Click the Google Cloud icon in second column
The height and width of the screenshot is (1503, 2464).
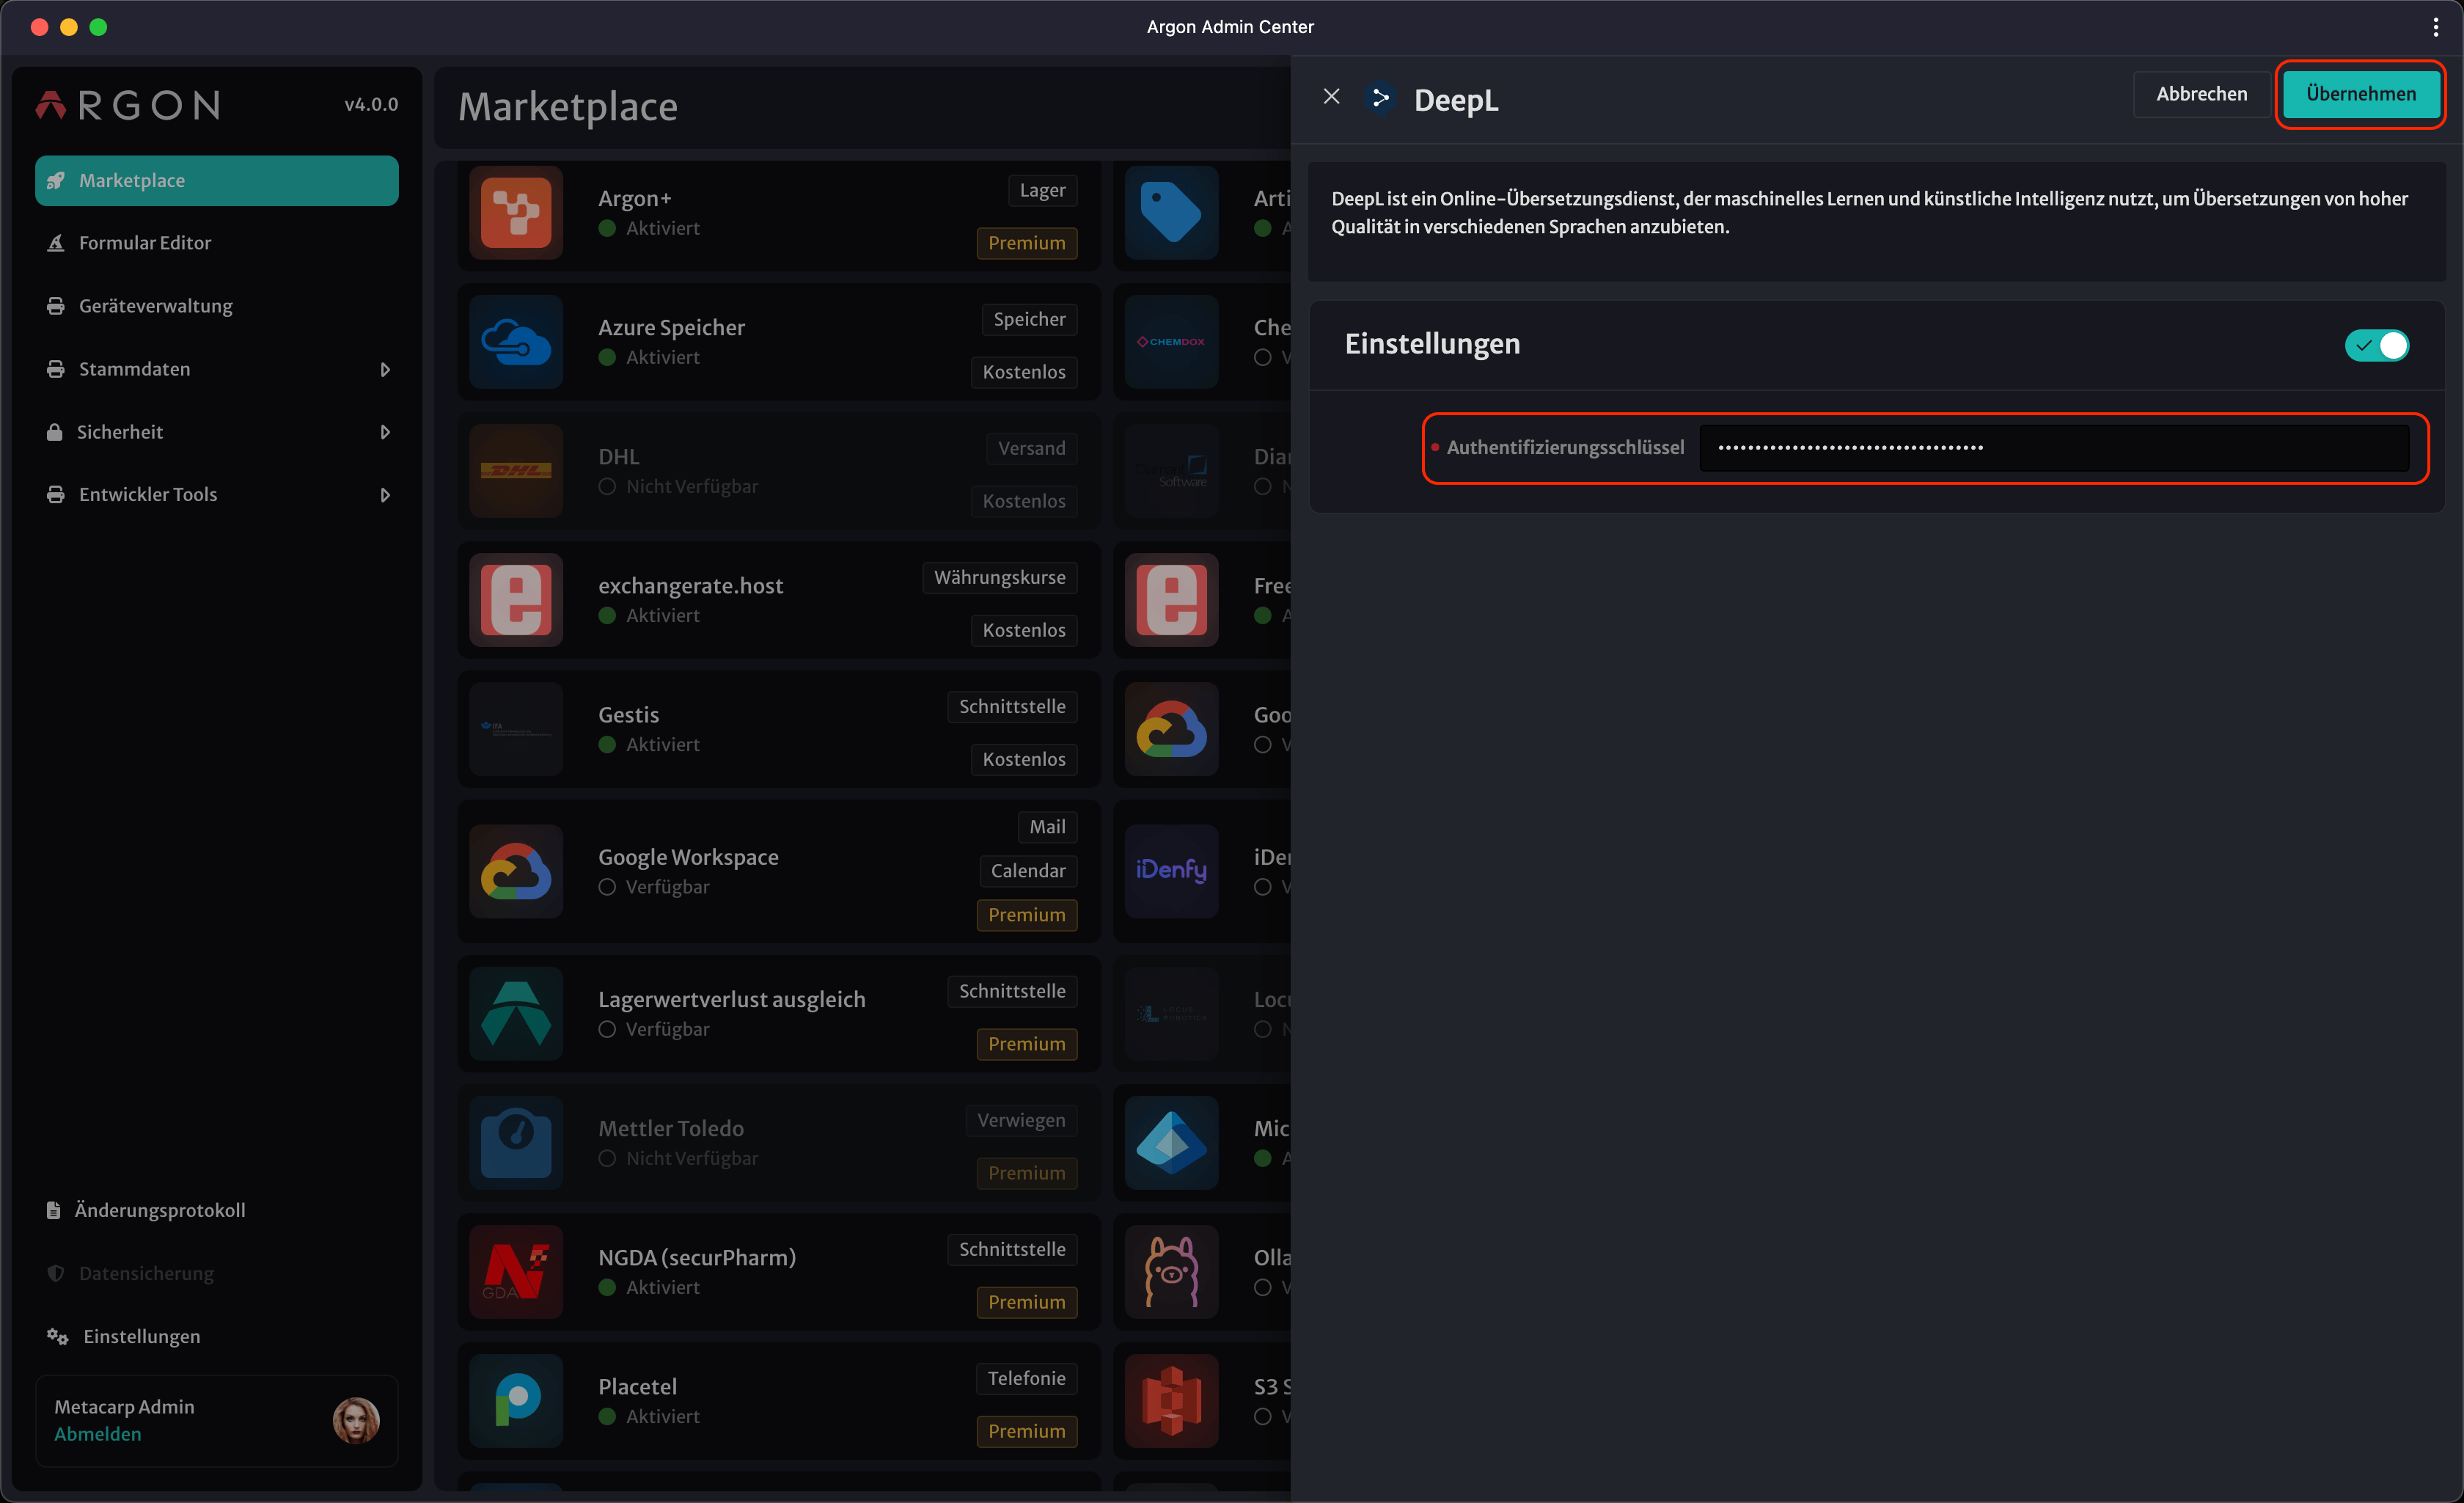point(1171,729)
